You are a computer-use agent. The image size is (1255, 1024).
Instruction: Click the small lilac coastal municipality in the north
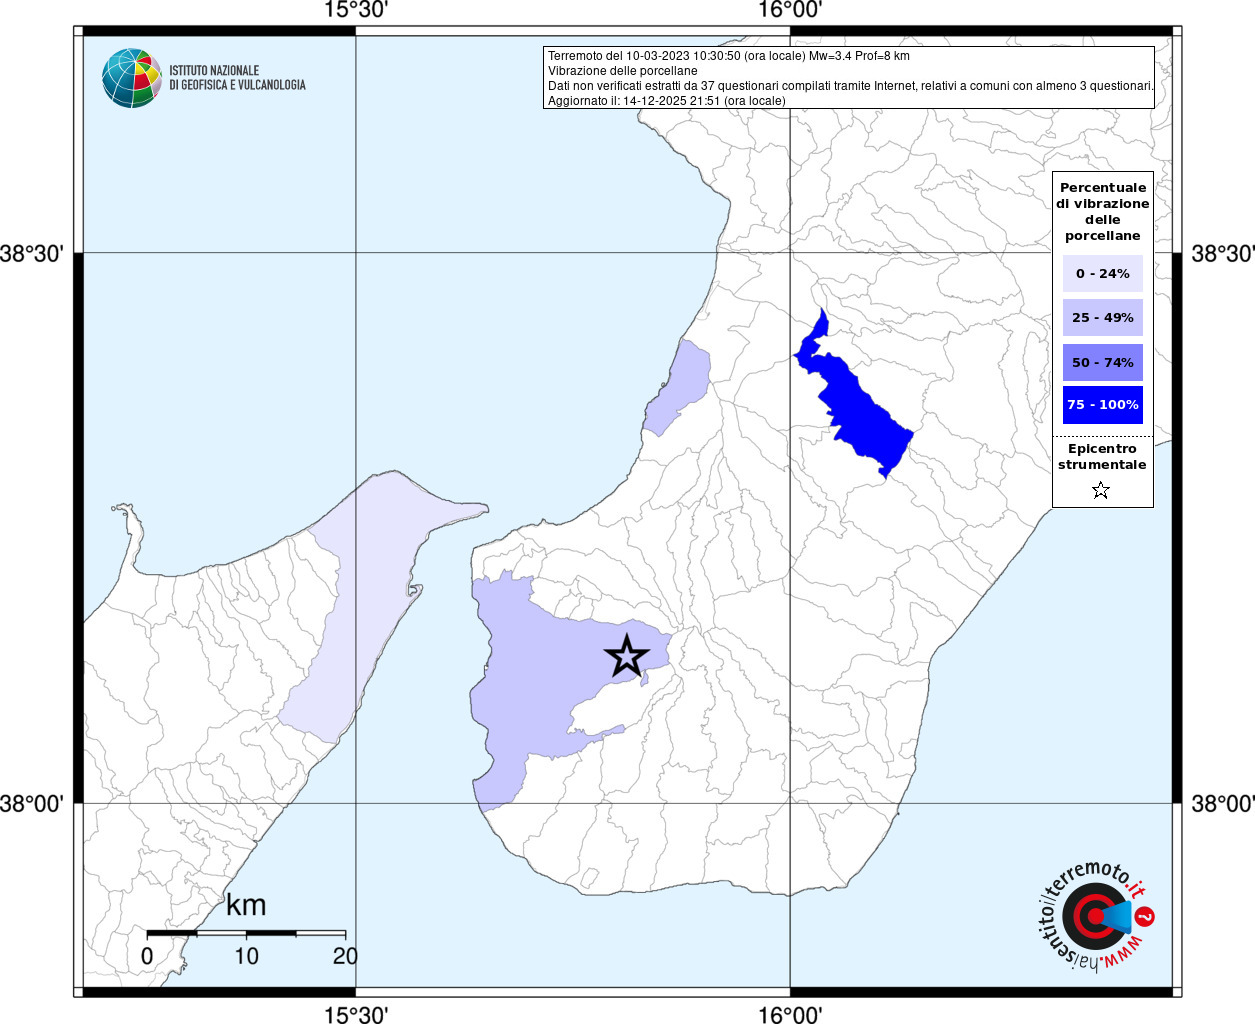pos(680,390)
